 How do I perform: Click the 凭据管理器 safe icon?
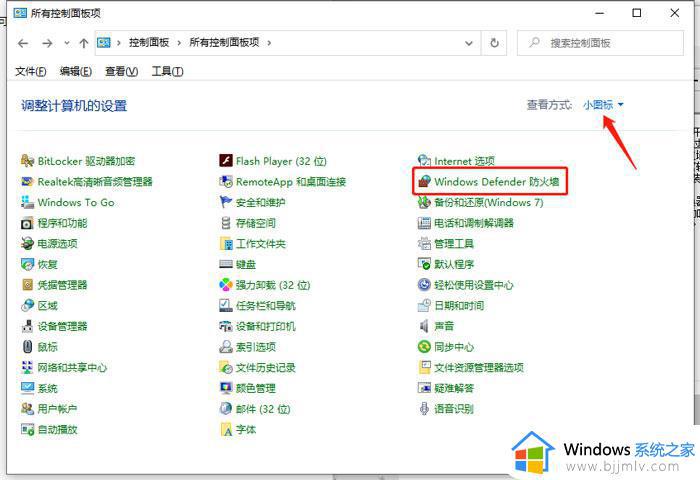coord(27,285)
